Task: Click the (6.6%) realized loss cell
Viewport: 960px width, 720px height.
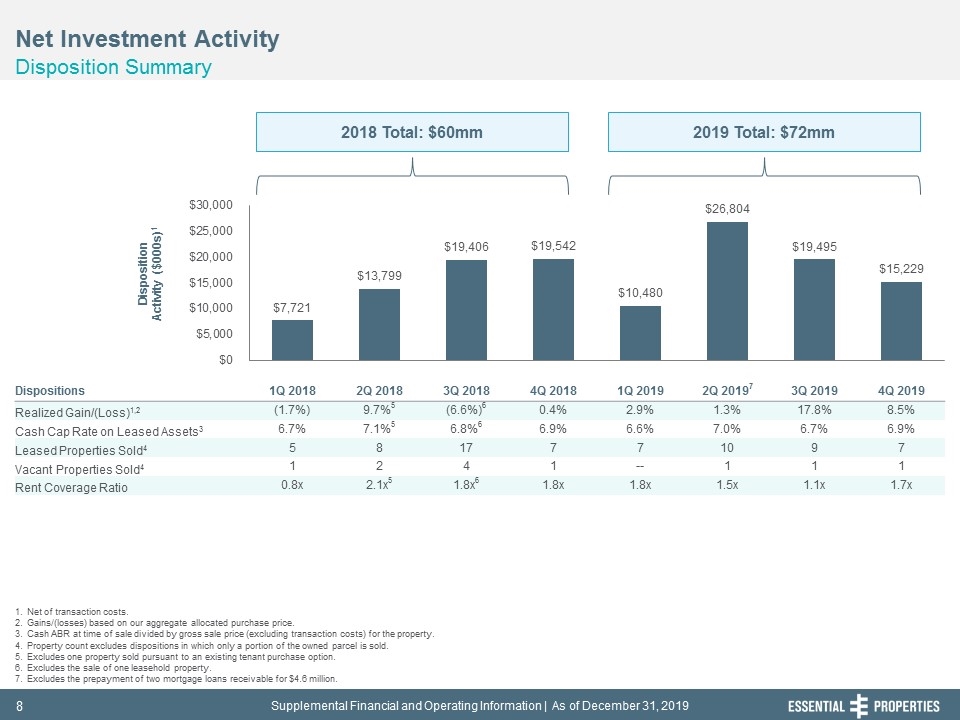Action: point(467,409)
